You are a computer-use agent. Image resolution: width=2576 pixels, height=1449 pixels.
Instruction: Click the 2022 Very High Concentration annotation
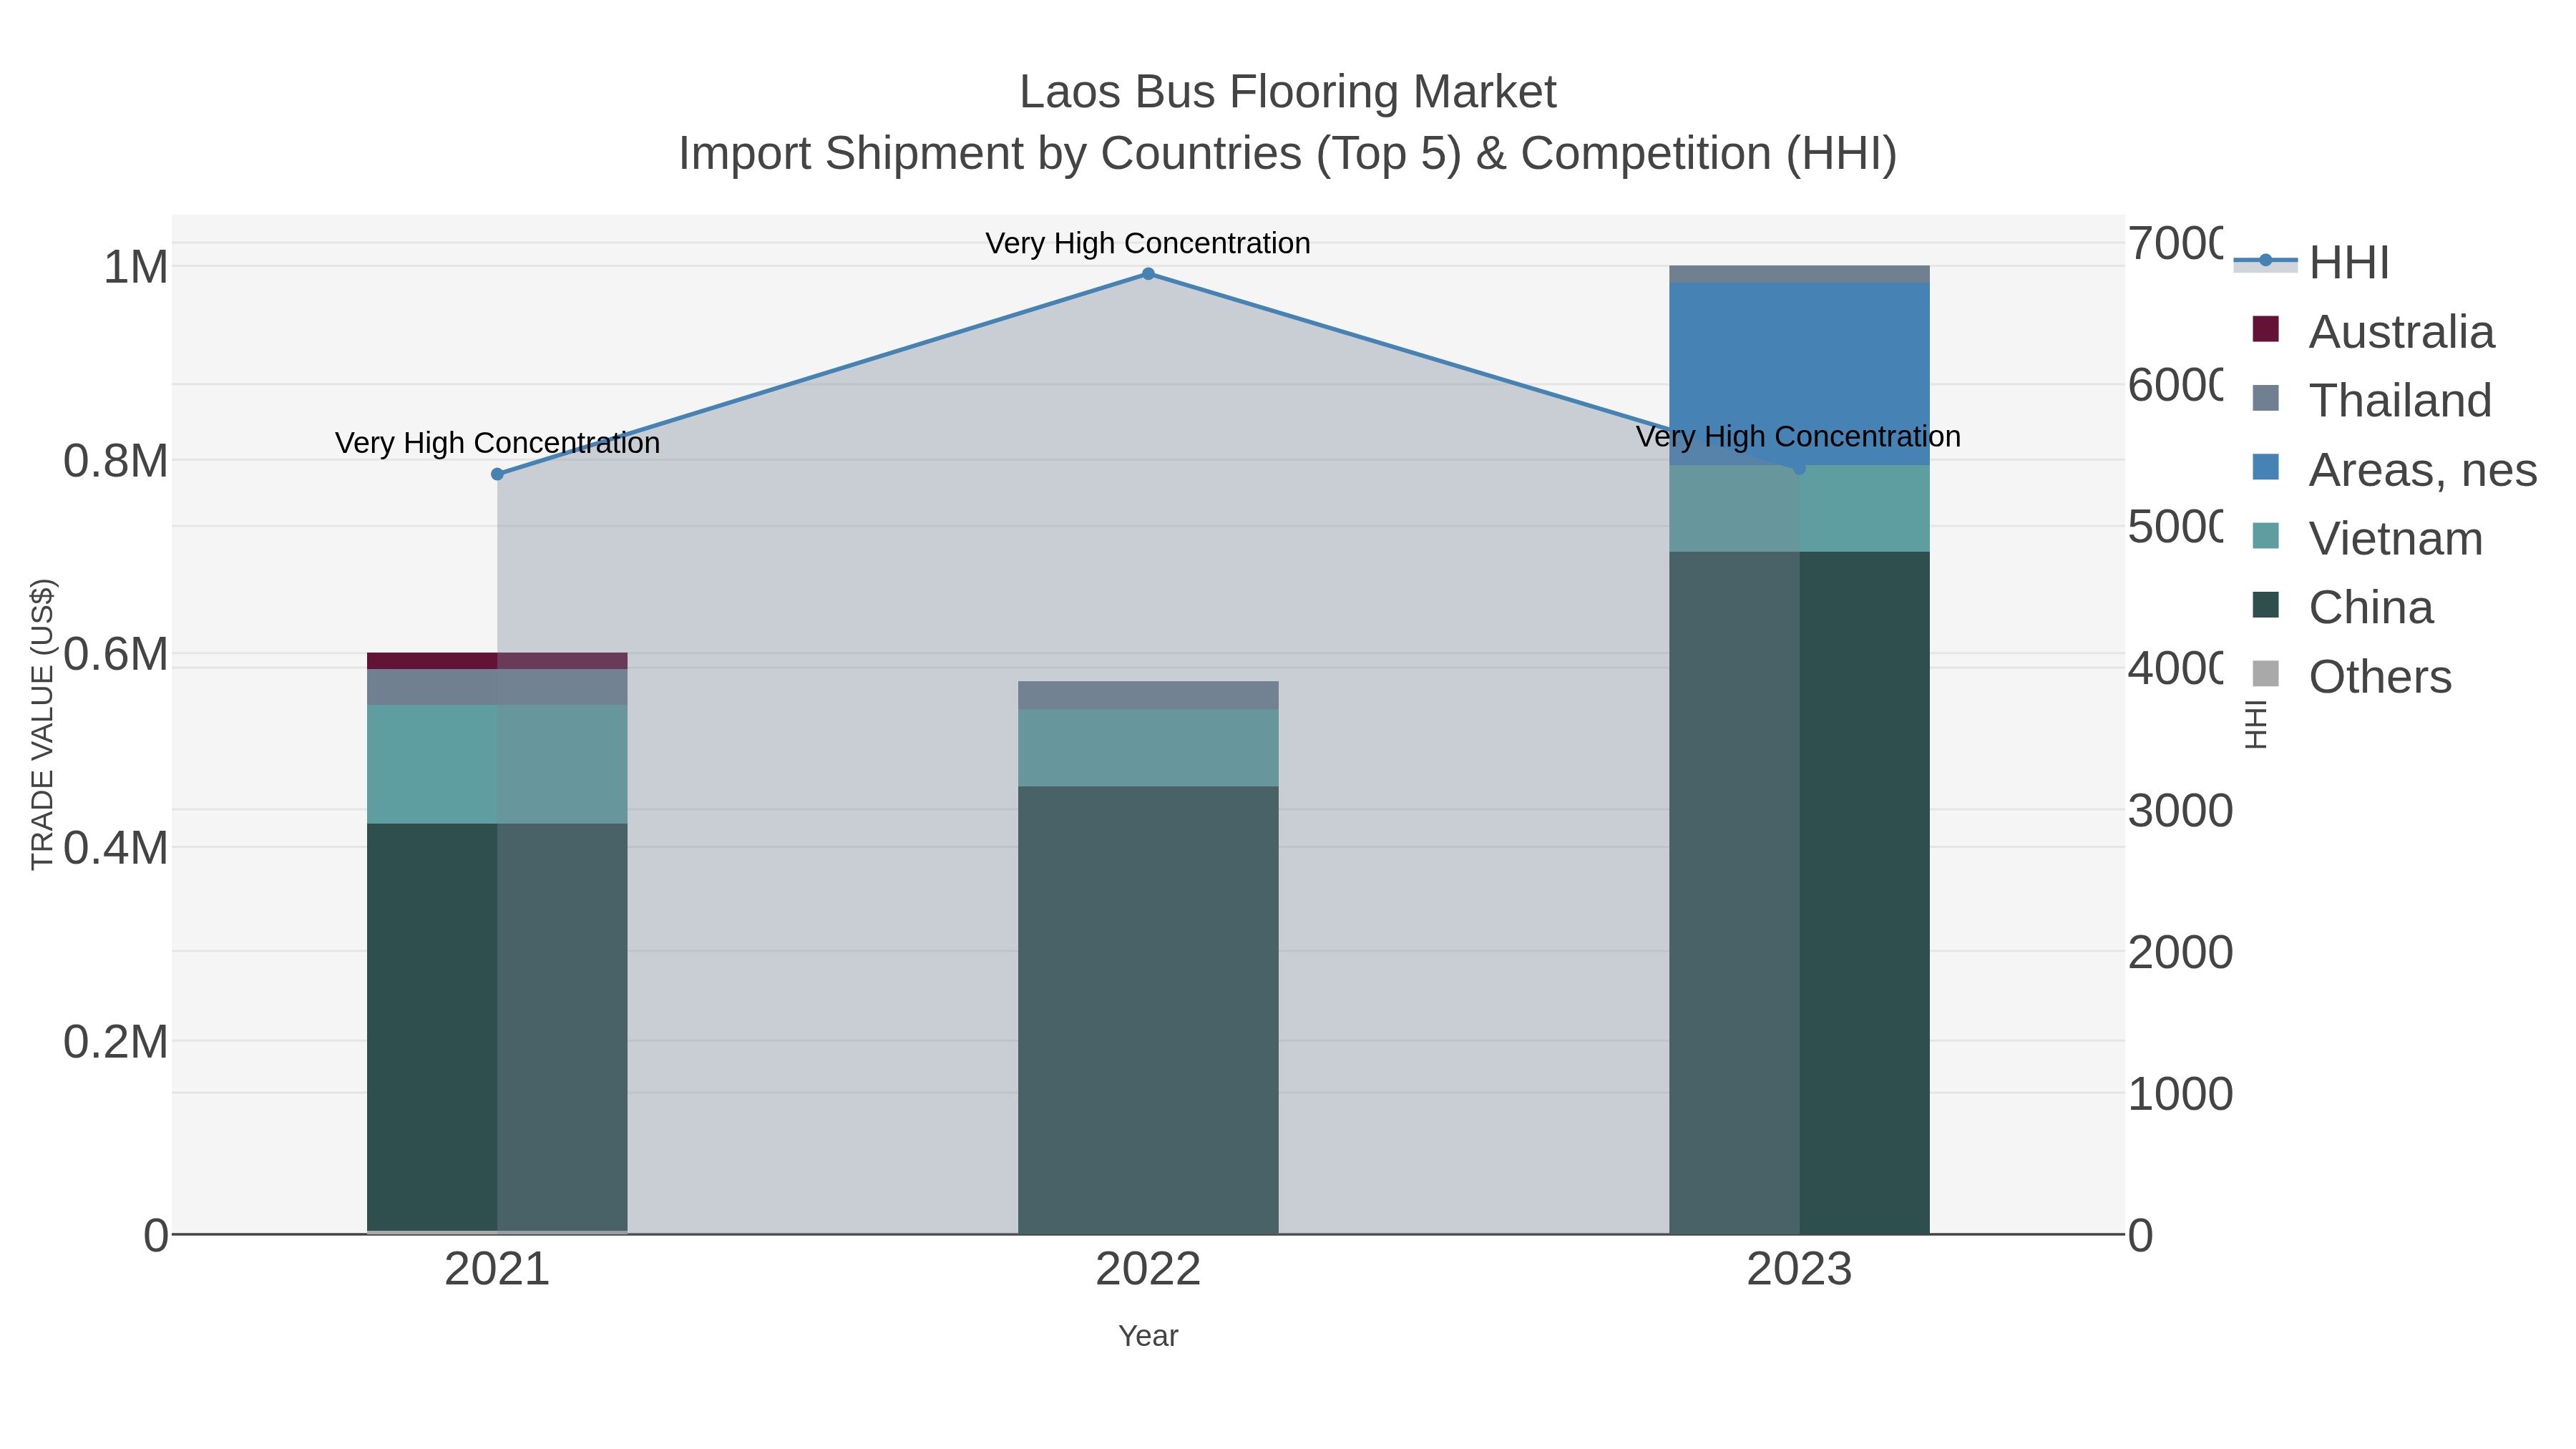coord(1148,243)
